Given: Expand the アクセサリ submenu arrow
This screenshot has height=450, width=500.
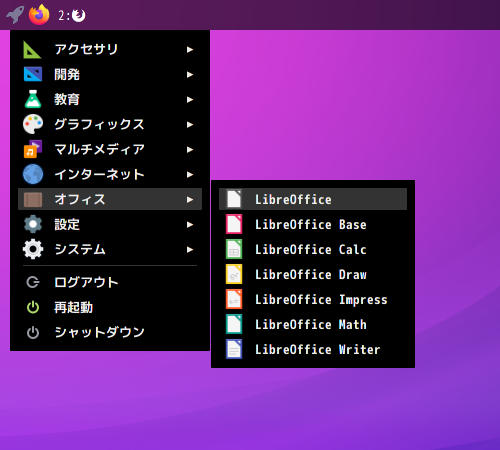Looking at the screenshot, I should [190, 50].
